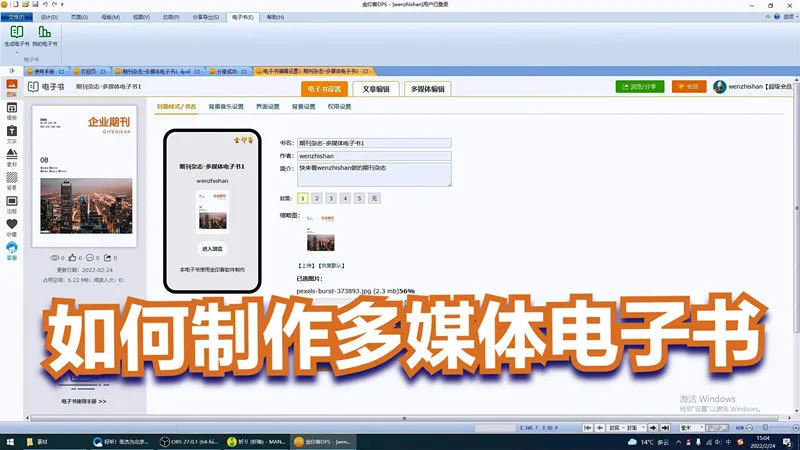This screenshot has width=800, height=450.
Task: Click the 文章编辑 button
Action: coord(376,89)
